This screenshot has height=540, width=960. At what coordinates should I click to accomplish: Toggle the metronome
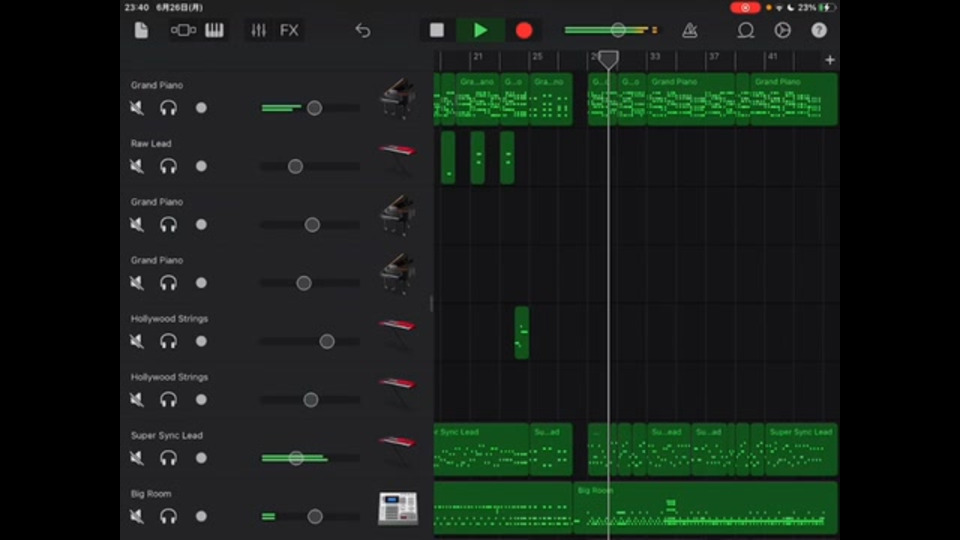tap(690, 30)
